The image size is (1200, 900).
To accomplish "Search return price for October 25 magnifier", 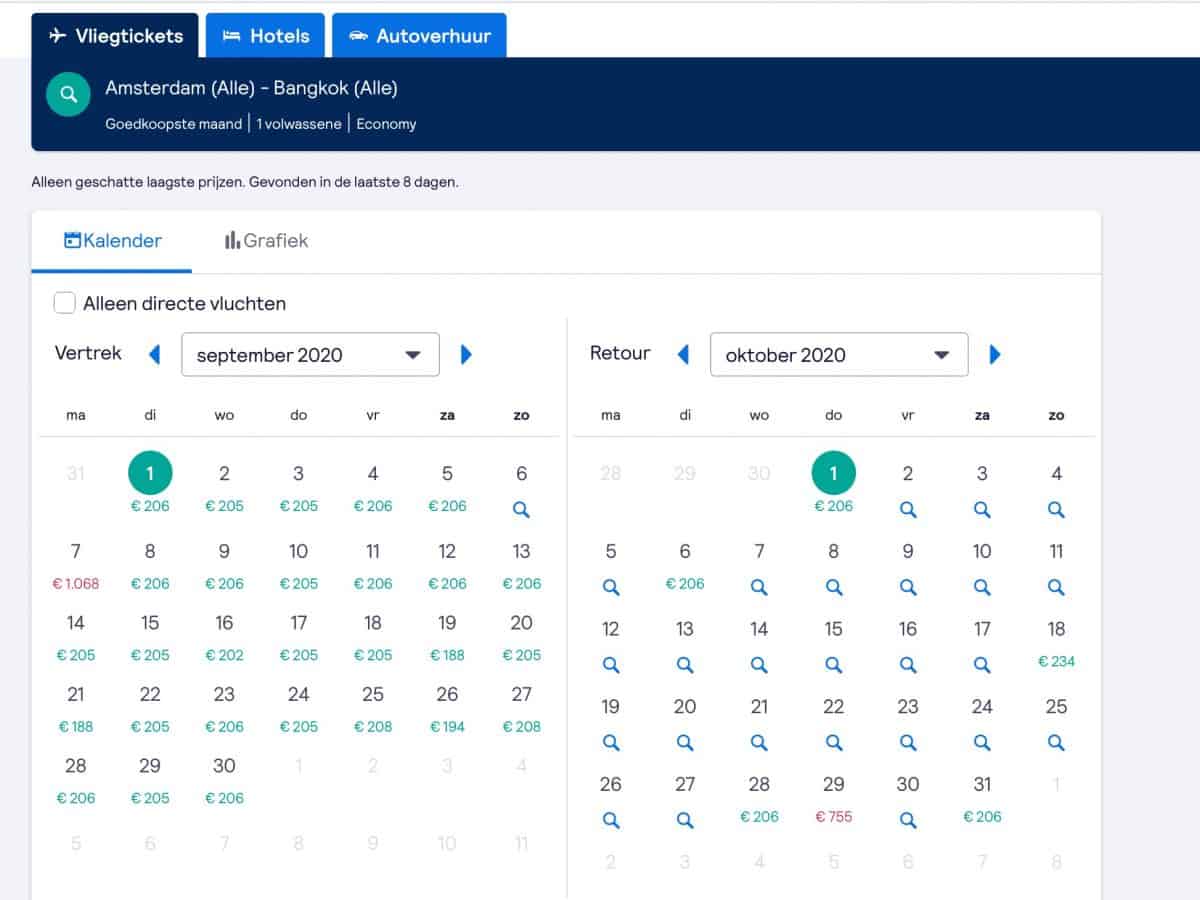I will (1056, 743).
